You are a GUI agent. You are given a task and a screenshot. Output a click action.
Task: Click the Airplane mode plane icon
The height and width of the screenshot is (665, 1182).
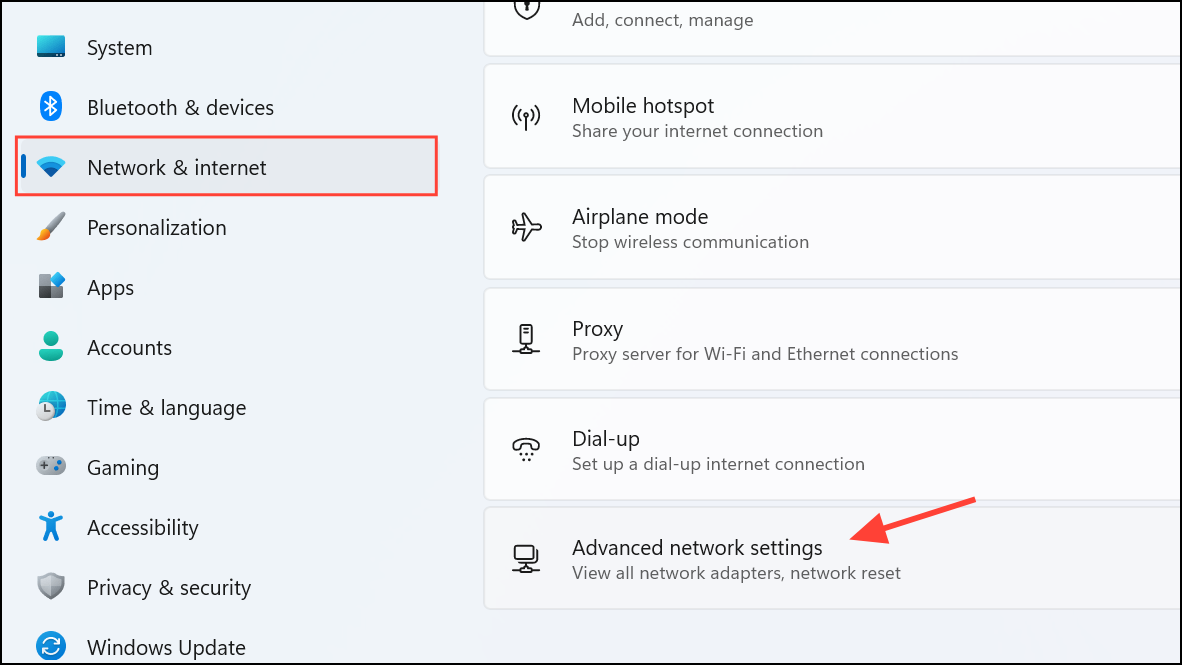[x=526, y=227]
